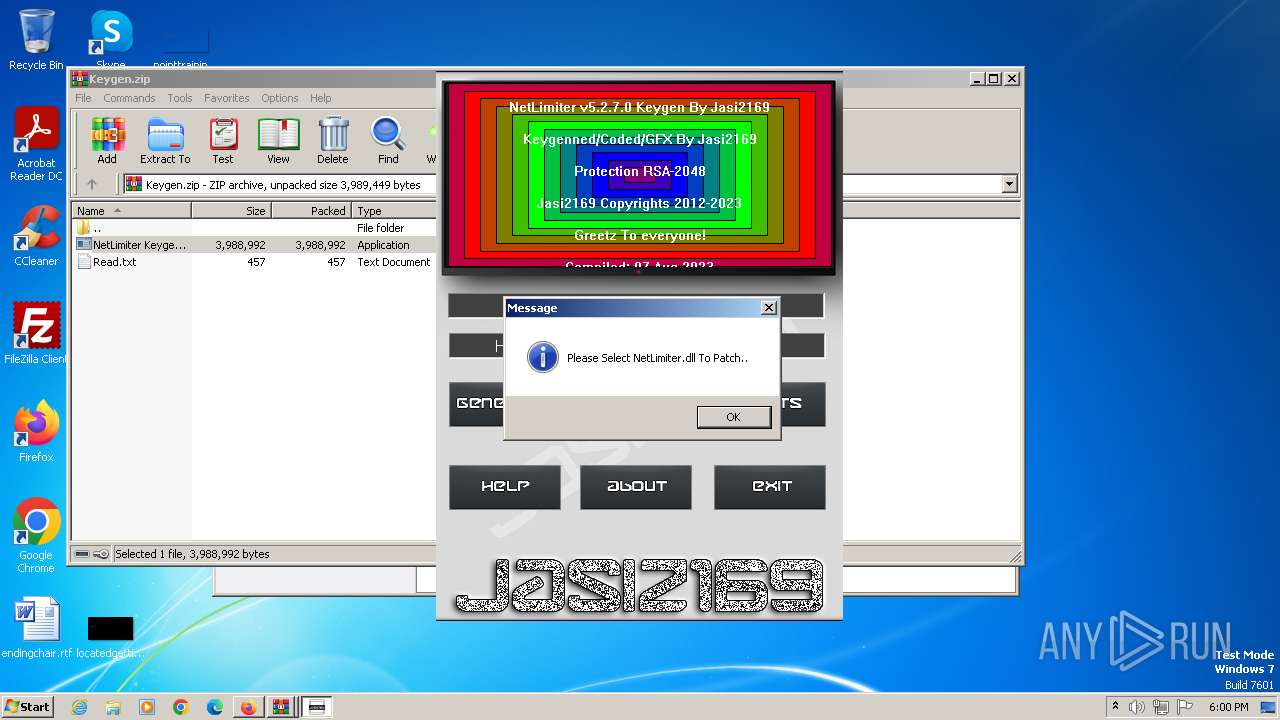
Task: Select the Read.txt file row
Action: [x=254, y=262]
